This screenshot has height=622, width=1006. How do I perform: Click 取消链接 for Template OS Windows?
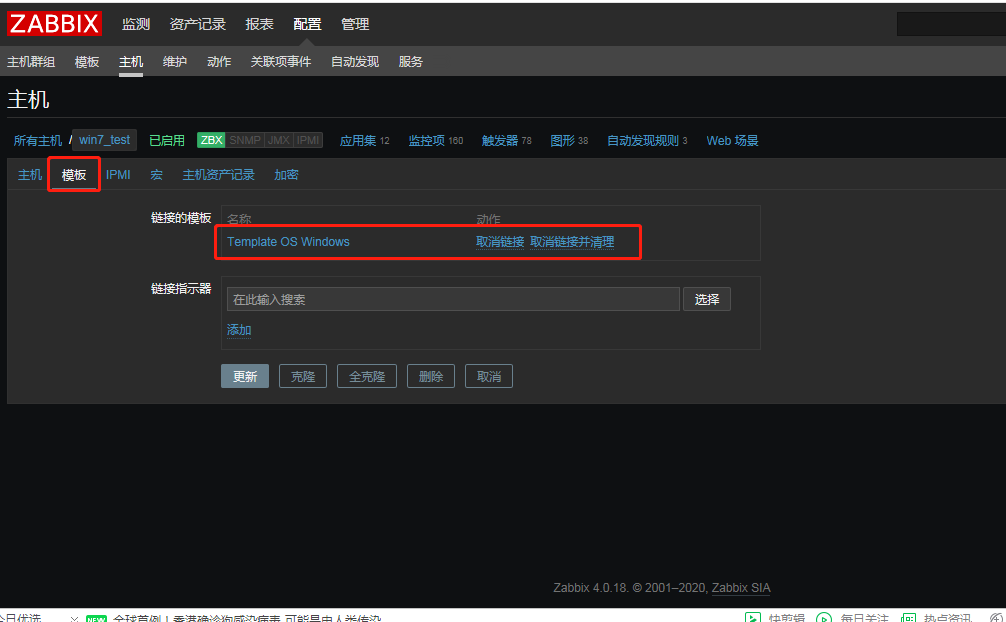[x=500, y=242]
